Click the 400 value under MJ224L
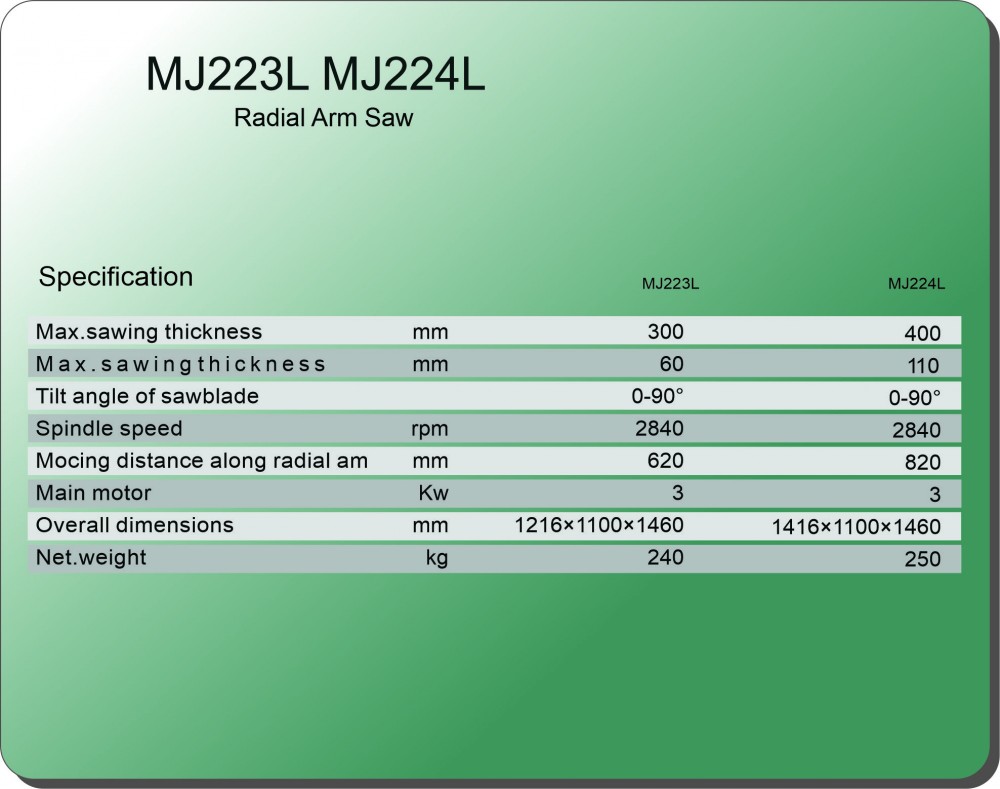This screenshot has height=789, width=1000. click(921, 334)
